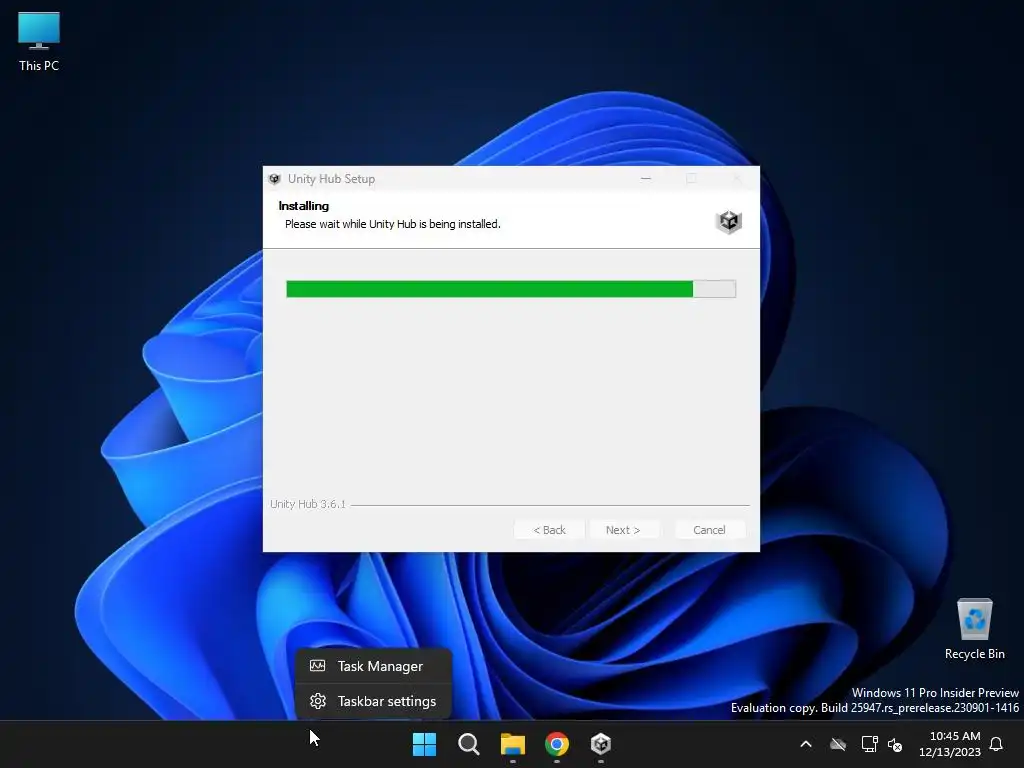
Task: Click 'Please wait while Unity Hub is being installed.'
Action: tap(392, 224)
